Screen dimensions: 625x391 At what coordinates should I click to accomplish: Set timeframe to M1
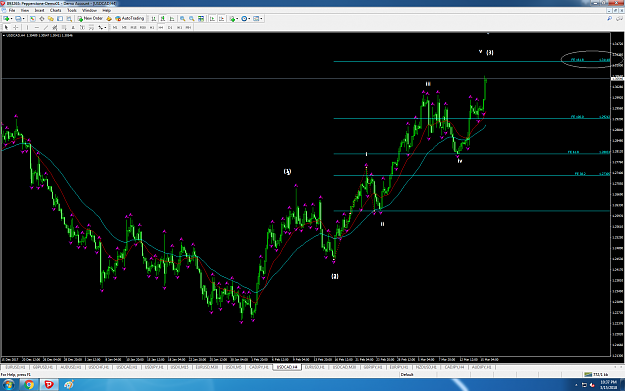click(x=115, y=28)
